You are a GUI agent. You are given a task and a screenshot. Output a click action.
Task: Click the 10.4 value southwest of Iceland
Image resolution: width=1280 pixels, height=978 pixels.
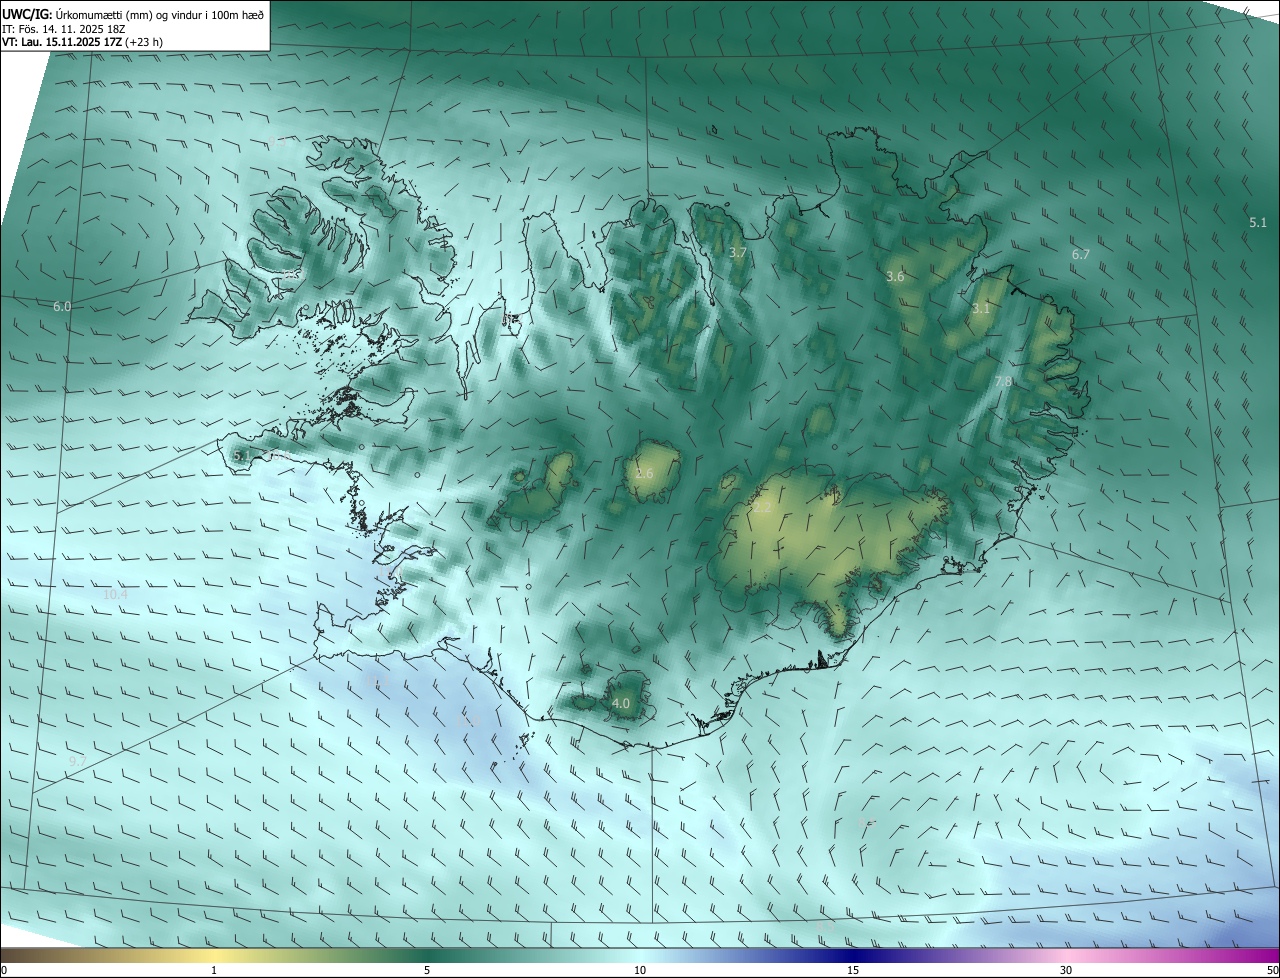[x=115, y=595]
